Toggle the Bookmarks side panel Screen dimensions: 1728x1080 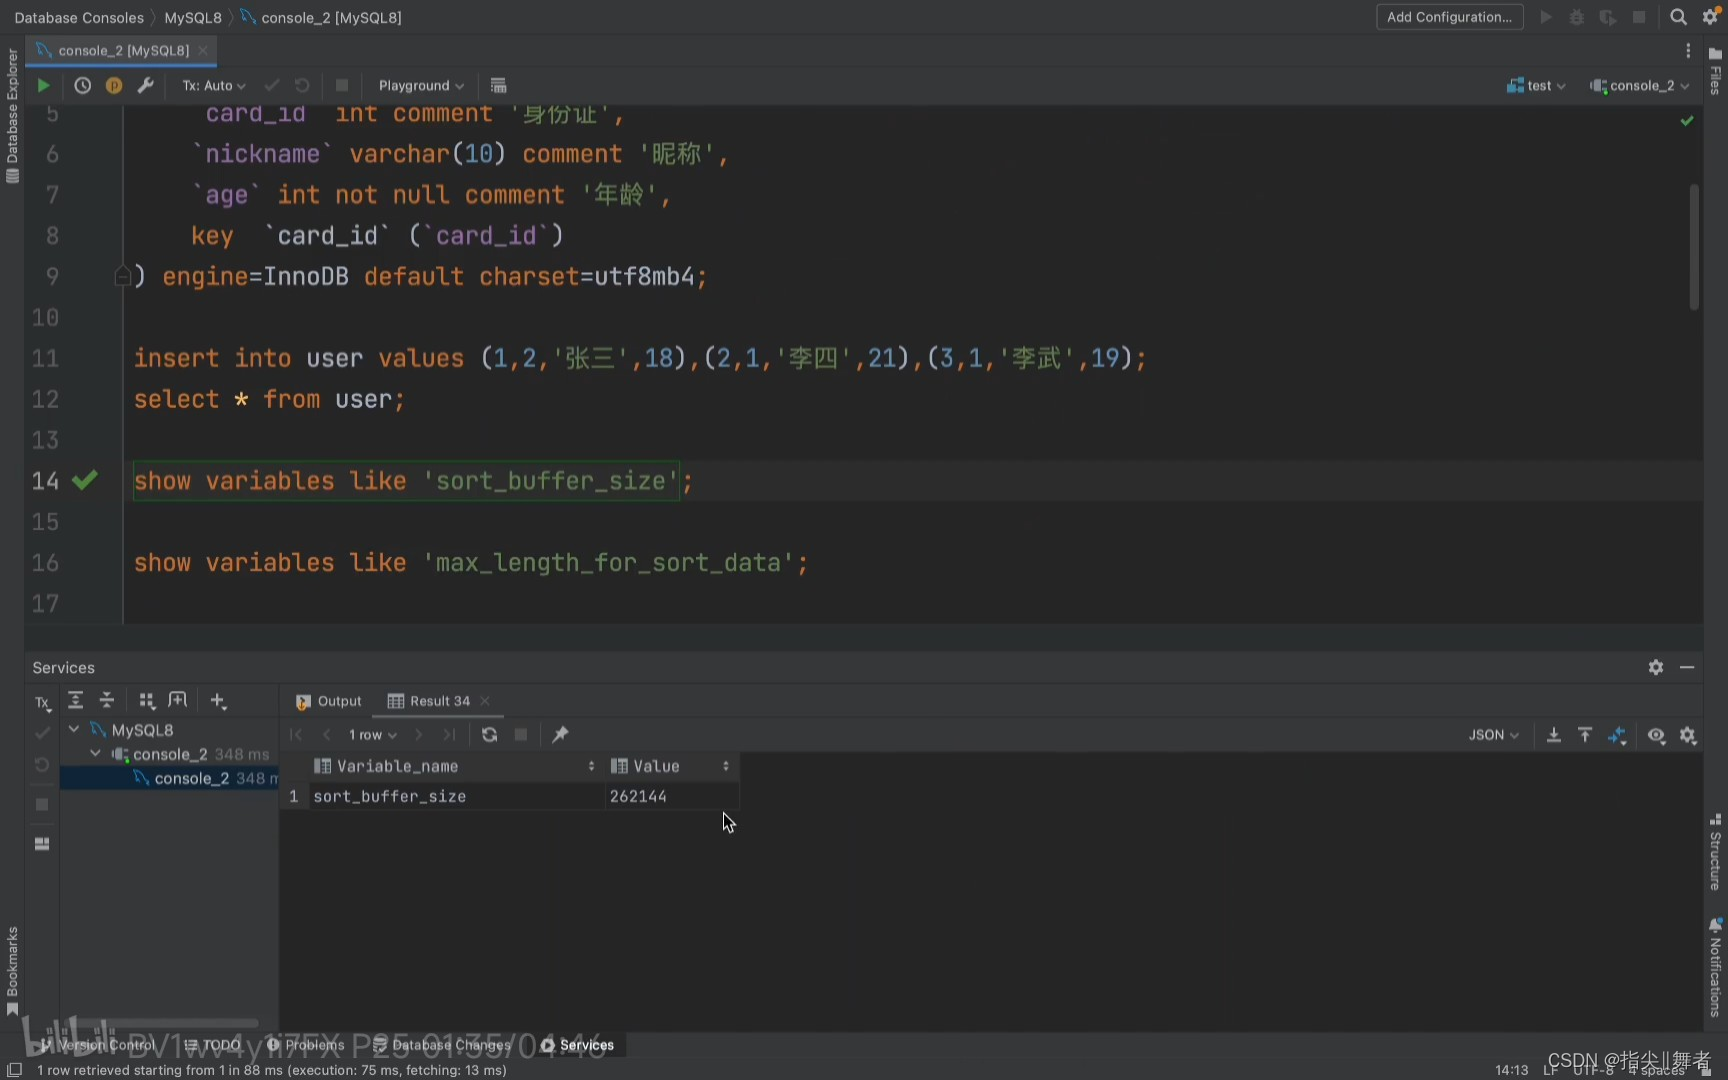[x=12, y=970]
